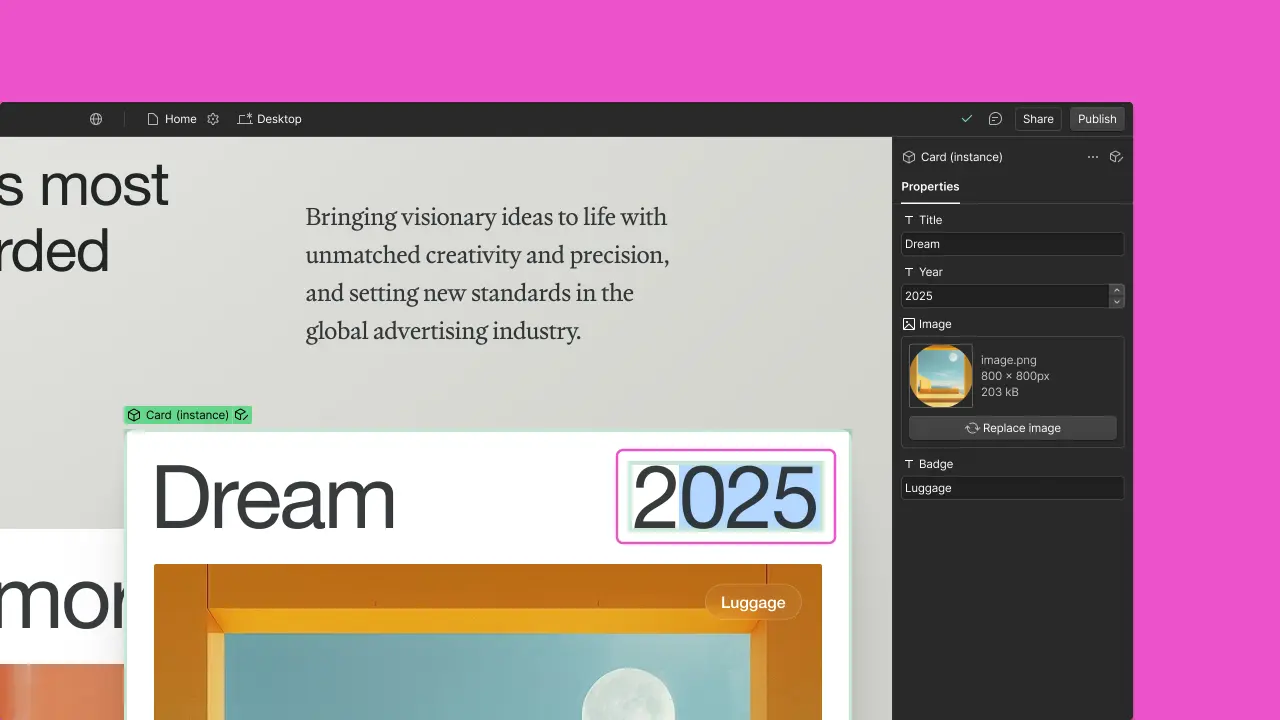Click the Card (instance) panel title

(961, 157)
